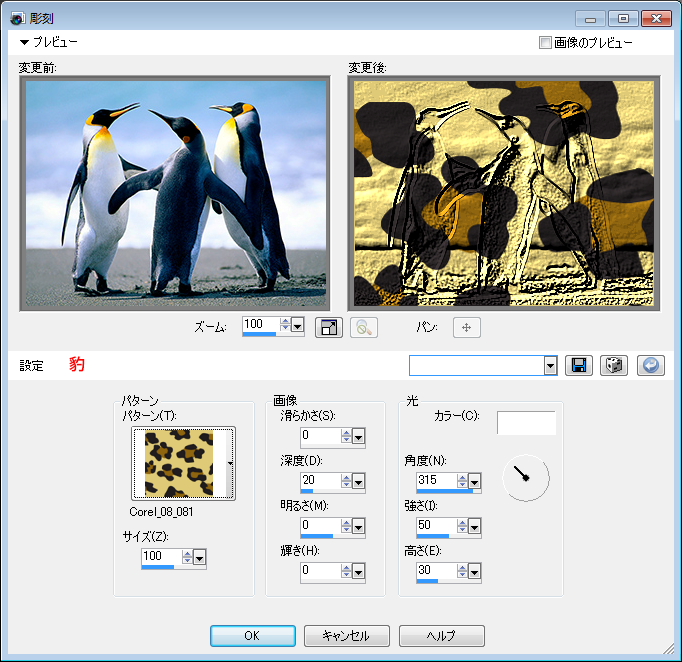Click the ヘルプ button
This screenshot has width=682, height=662.
pos(441,636)
